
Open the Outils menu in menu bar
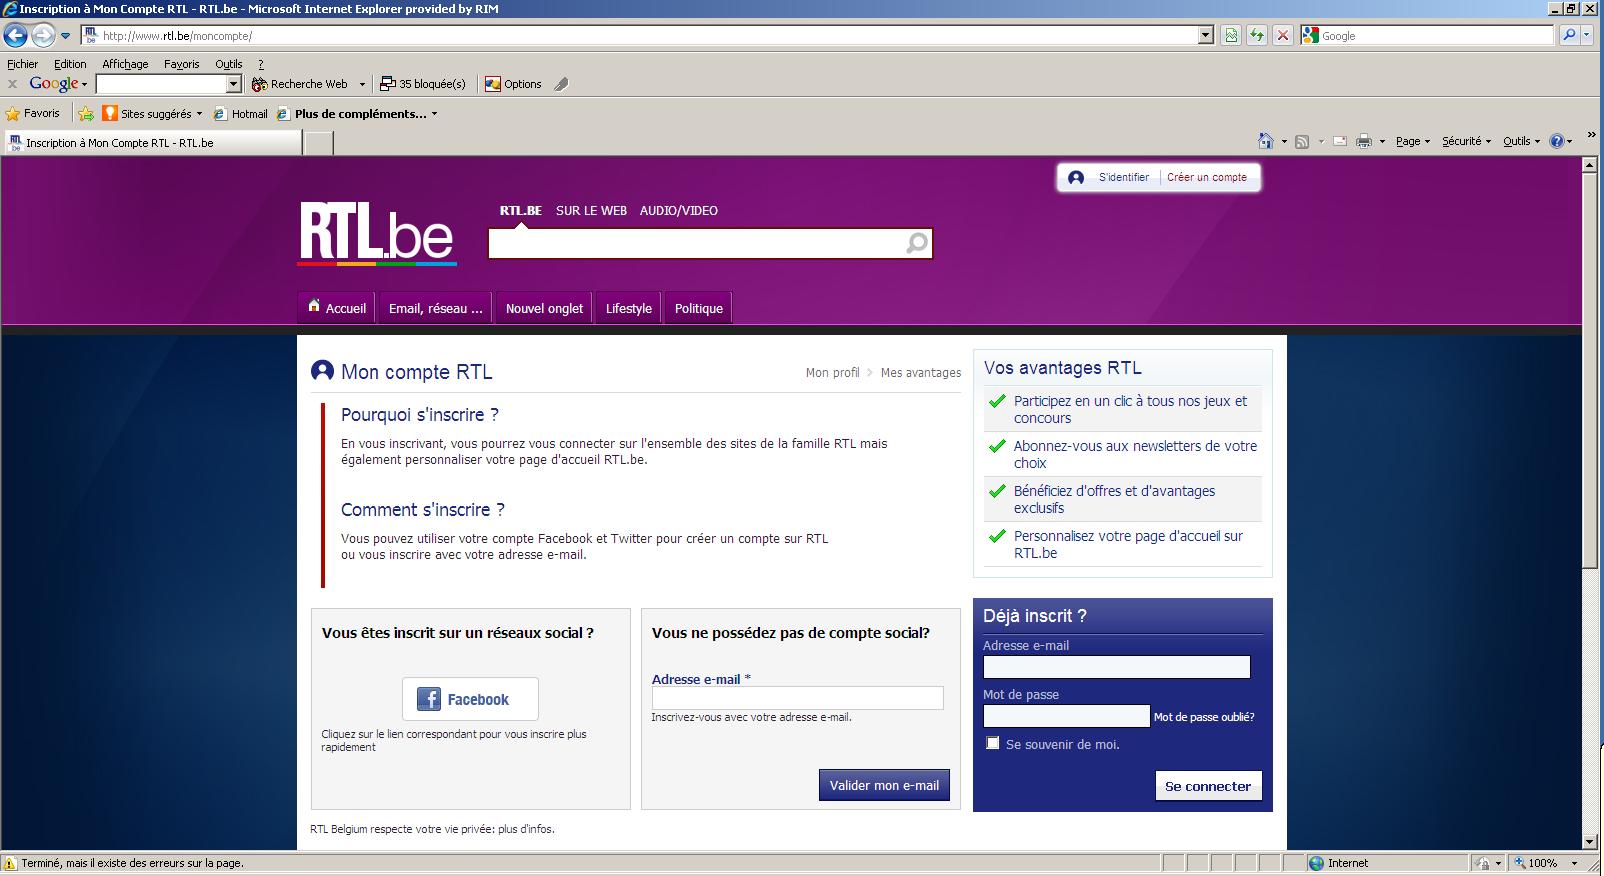coord(229,64)
